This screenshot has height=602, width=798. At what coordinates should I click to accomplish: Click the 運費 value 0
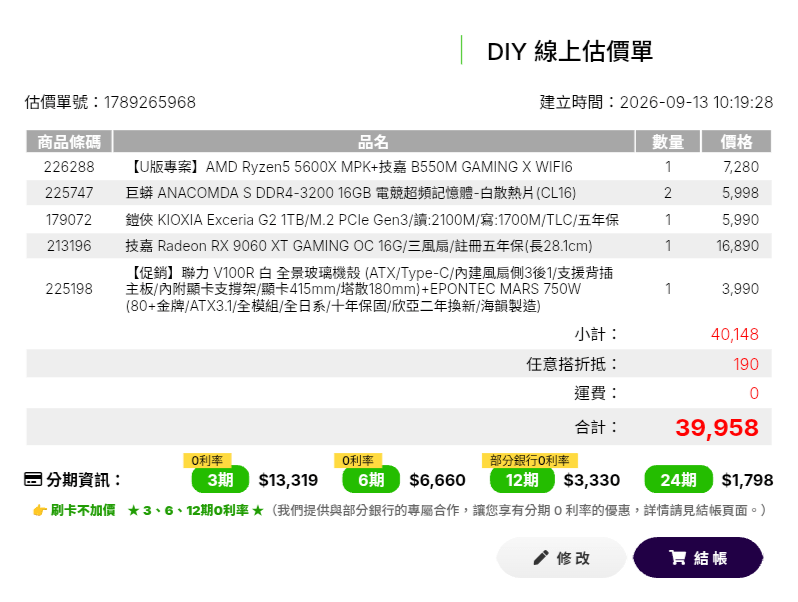click(x=754, y=393)
